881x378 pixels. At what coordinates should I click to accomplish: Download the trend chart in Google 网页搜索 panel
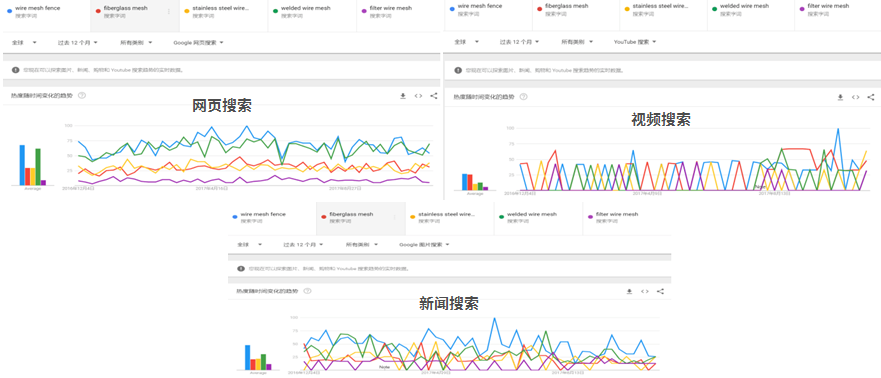click(x=403, y=96)
